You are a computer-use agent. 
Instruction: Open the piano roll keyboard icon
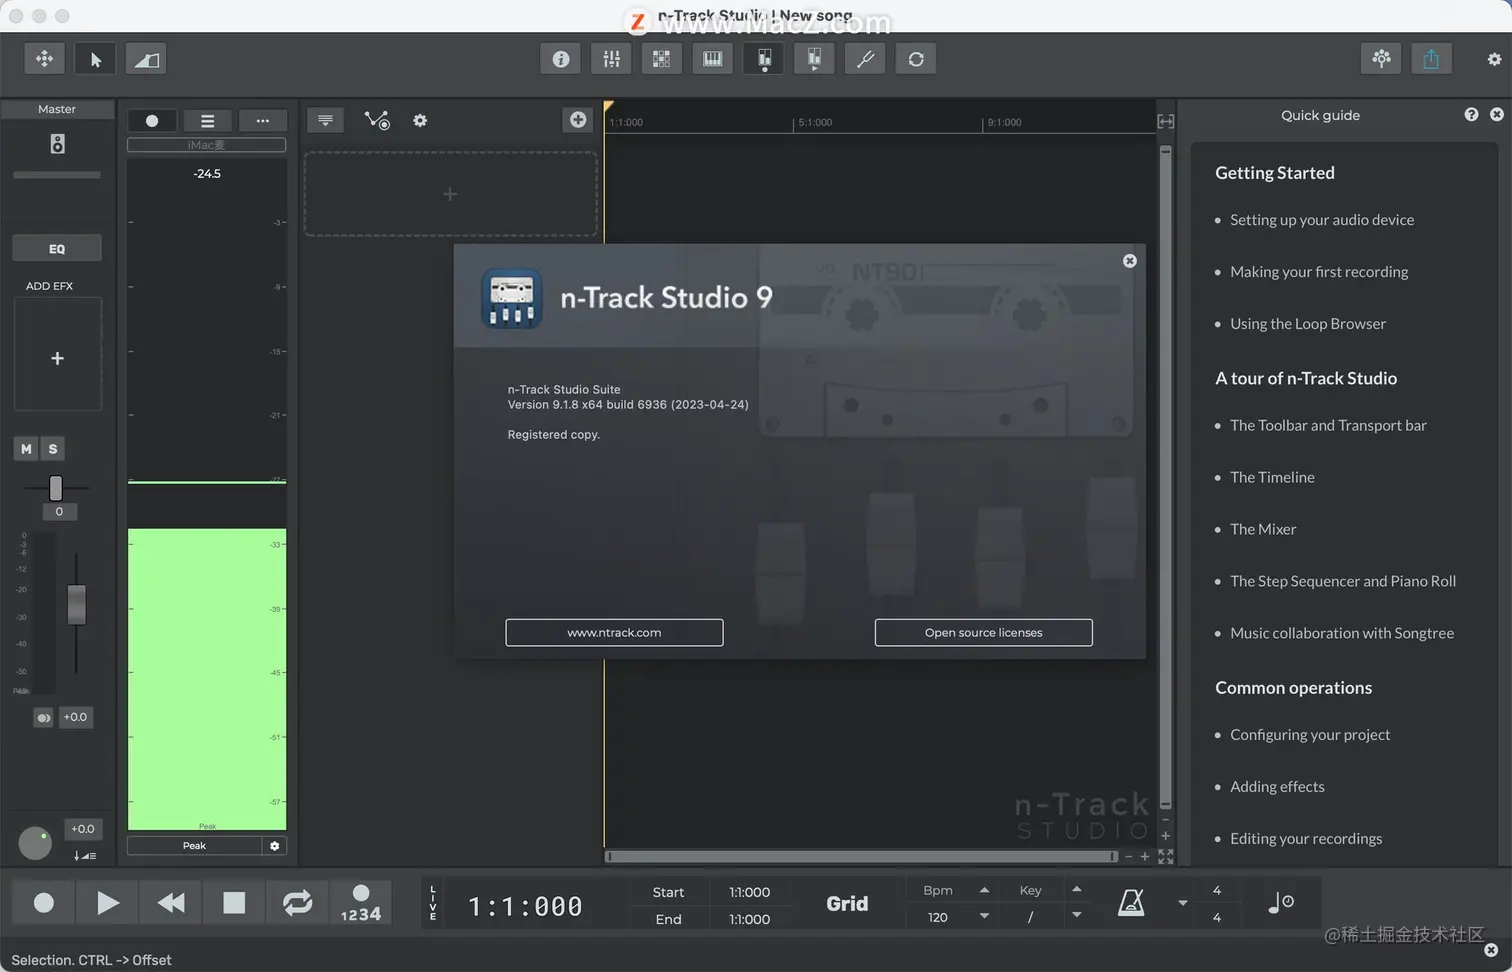coord(713,59)
